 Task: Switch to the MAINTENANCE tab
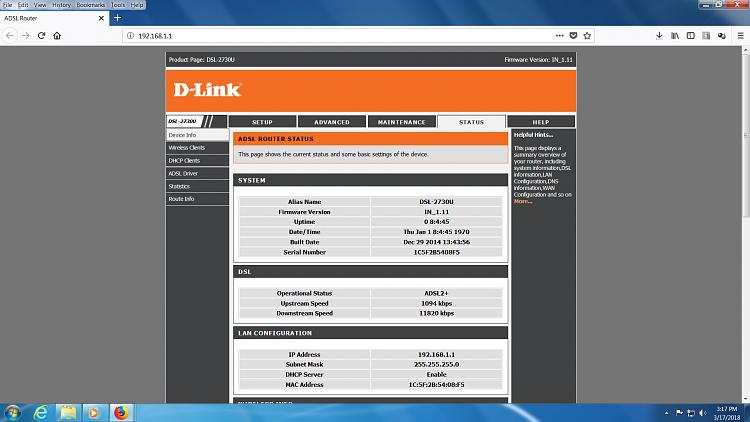click(402, 122)
